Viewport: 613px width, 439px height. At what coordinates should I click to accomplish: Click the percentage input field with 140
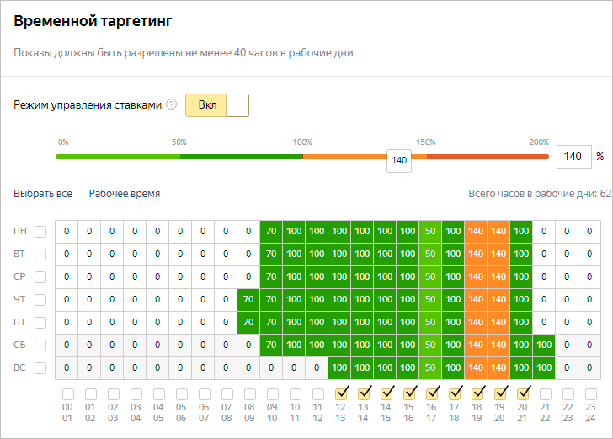coord(573,156)
